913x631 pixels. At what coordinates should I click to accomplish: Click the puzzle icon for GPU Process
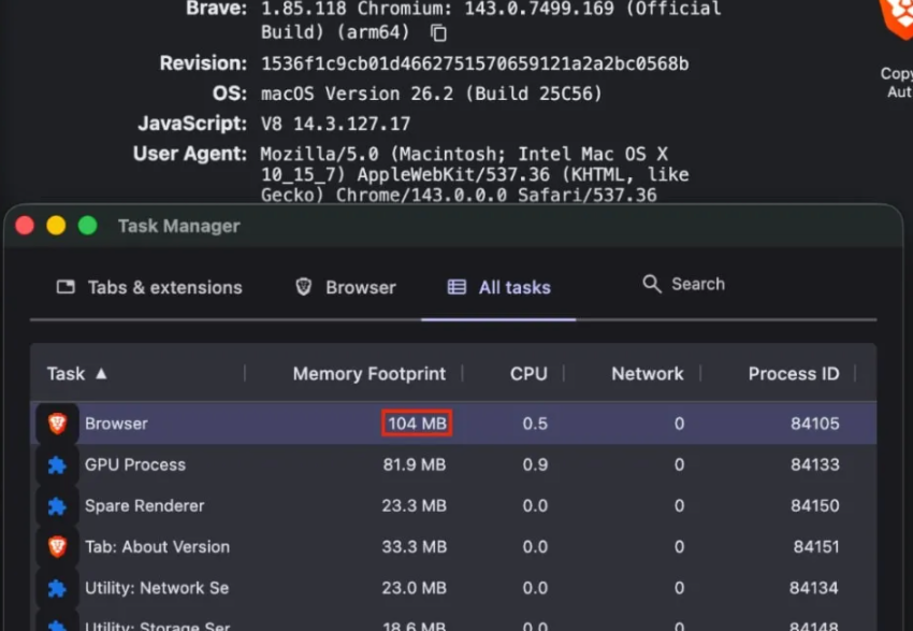(57, 465)
